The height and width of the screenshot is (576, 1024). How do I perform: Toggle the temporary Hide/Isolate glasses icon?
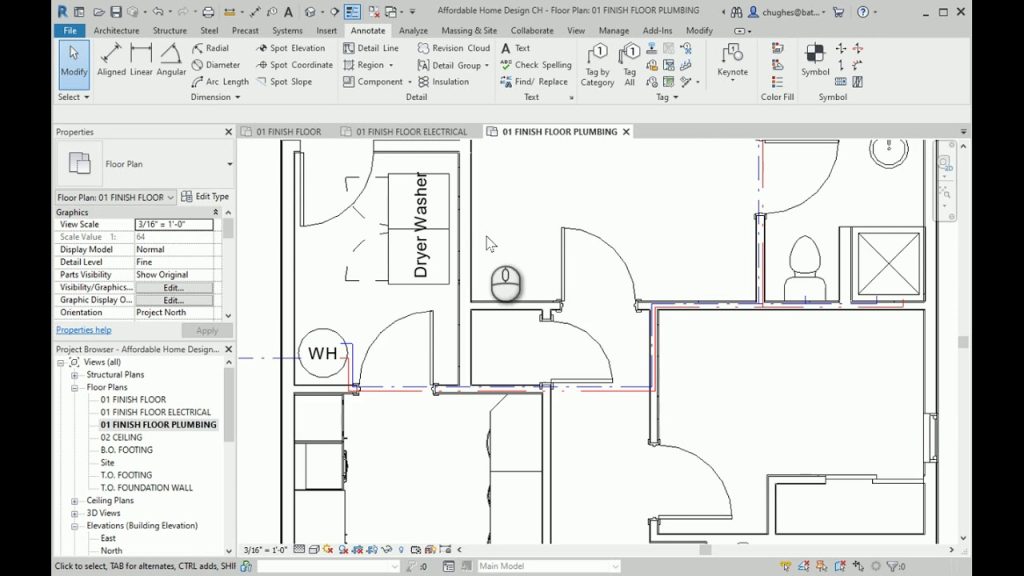click(x=387, y=549)
